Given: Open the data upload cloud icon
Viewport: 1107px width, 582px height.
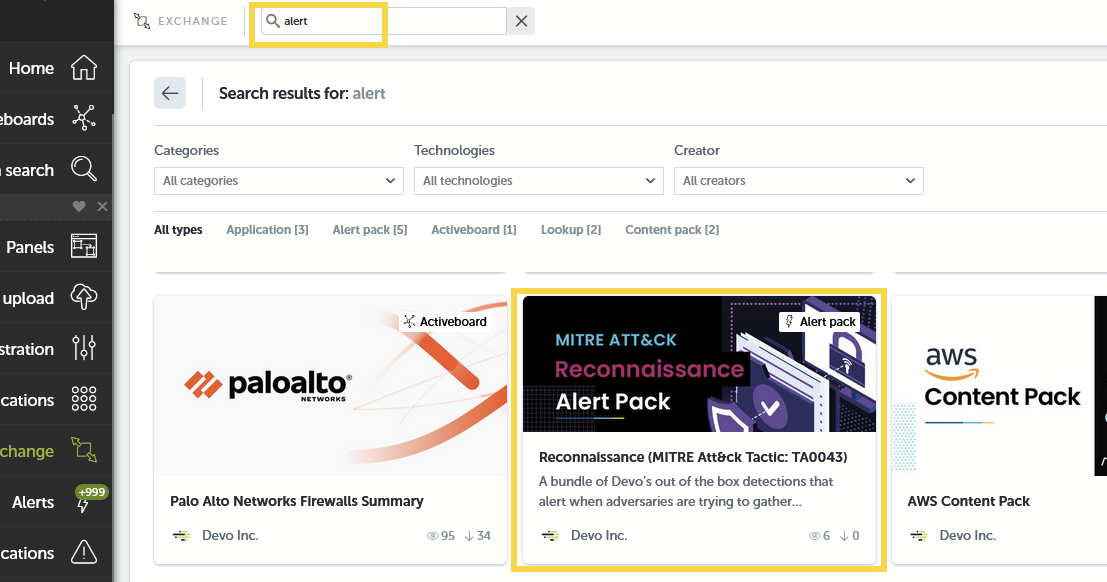Looking at the screenshot, I should click(x=83, y=297).
